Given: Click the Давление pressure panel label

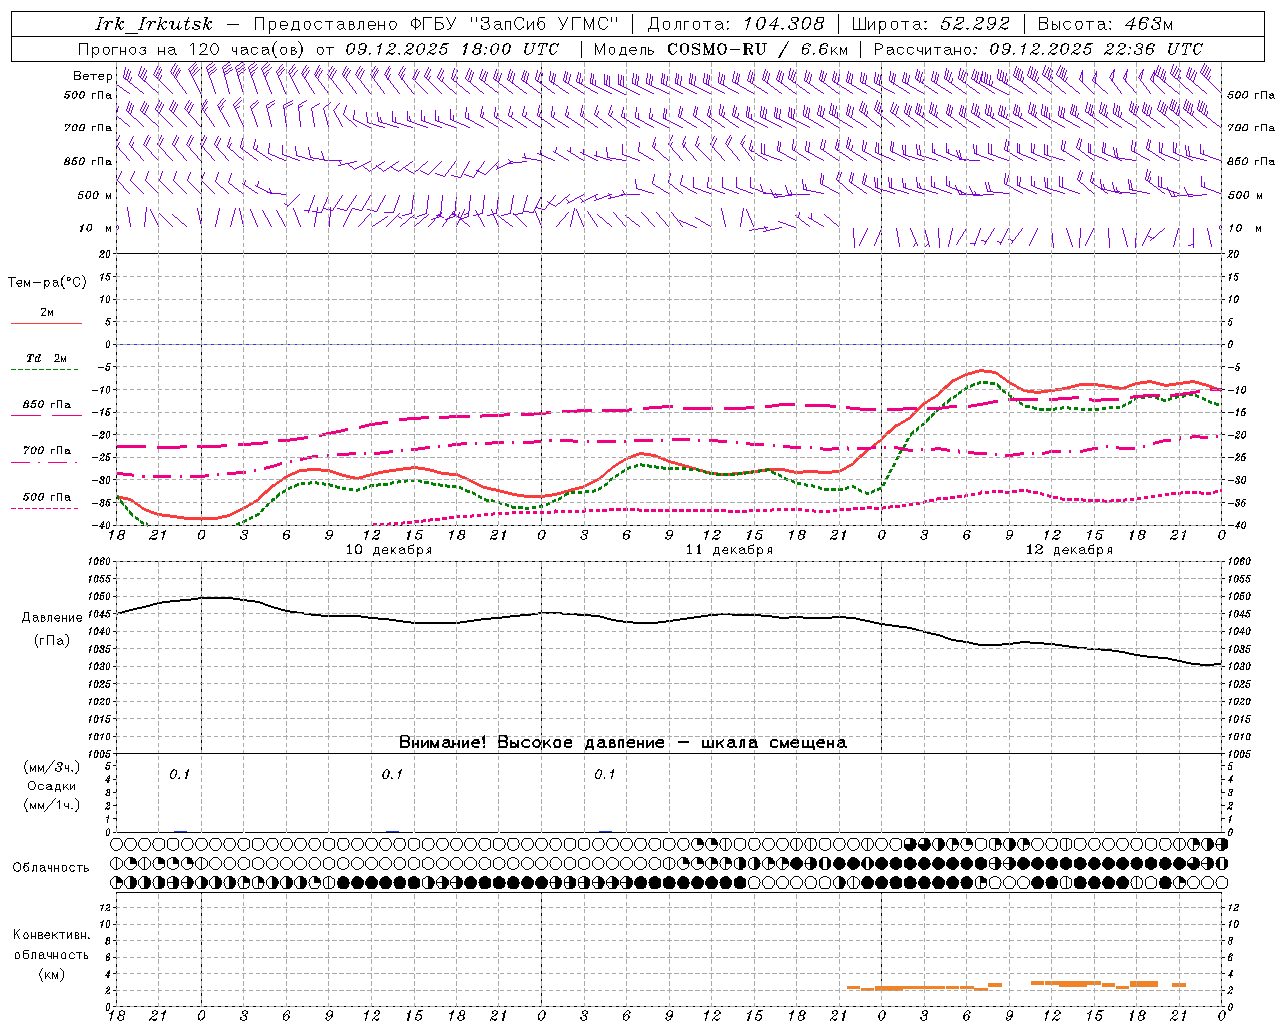Looking at the screenshot, I should point(52,618).
